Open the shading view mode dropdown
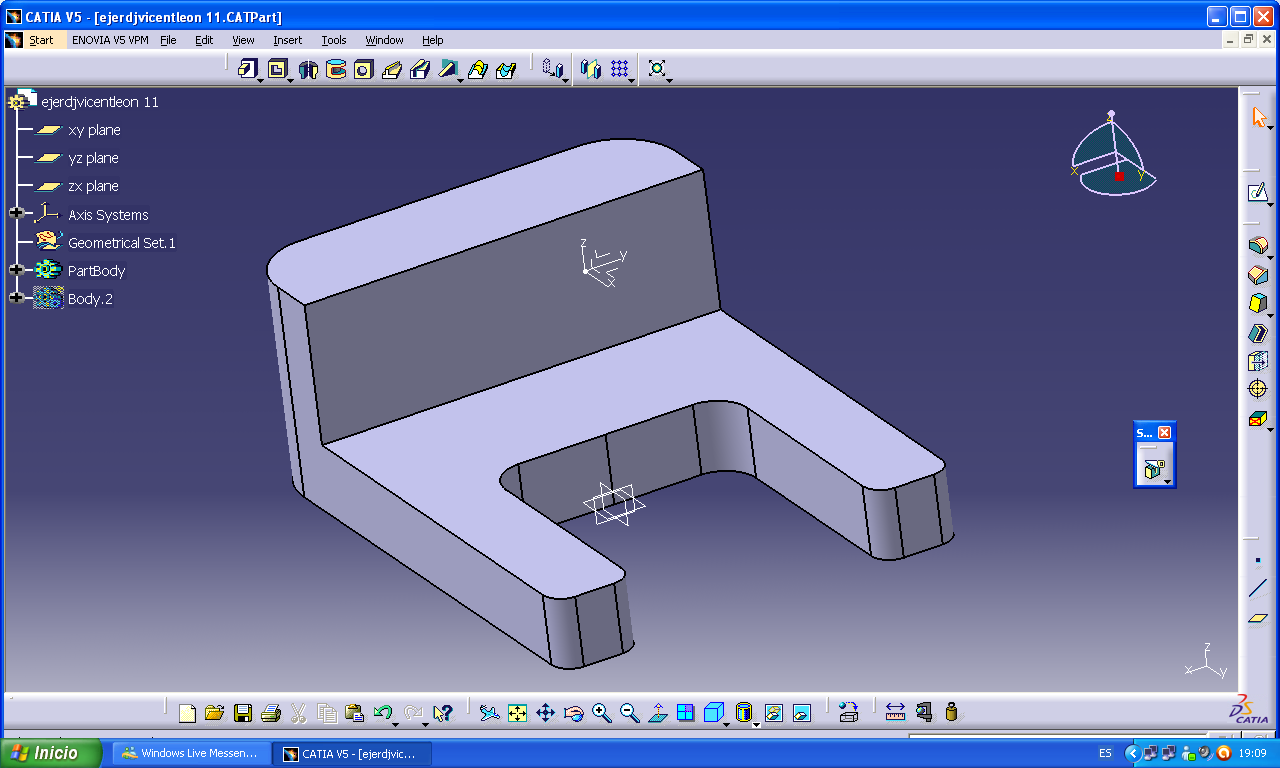The width and height of the screenshot is (1280, 768). click(x=755, y=723)
